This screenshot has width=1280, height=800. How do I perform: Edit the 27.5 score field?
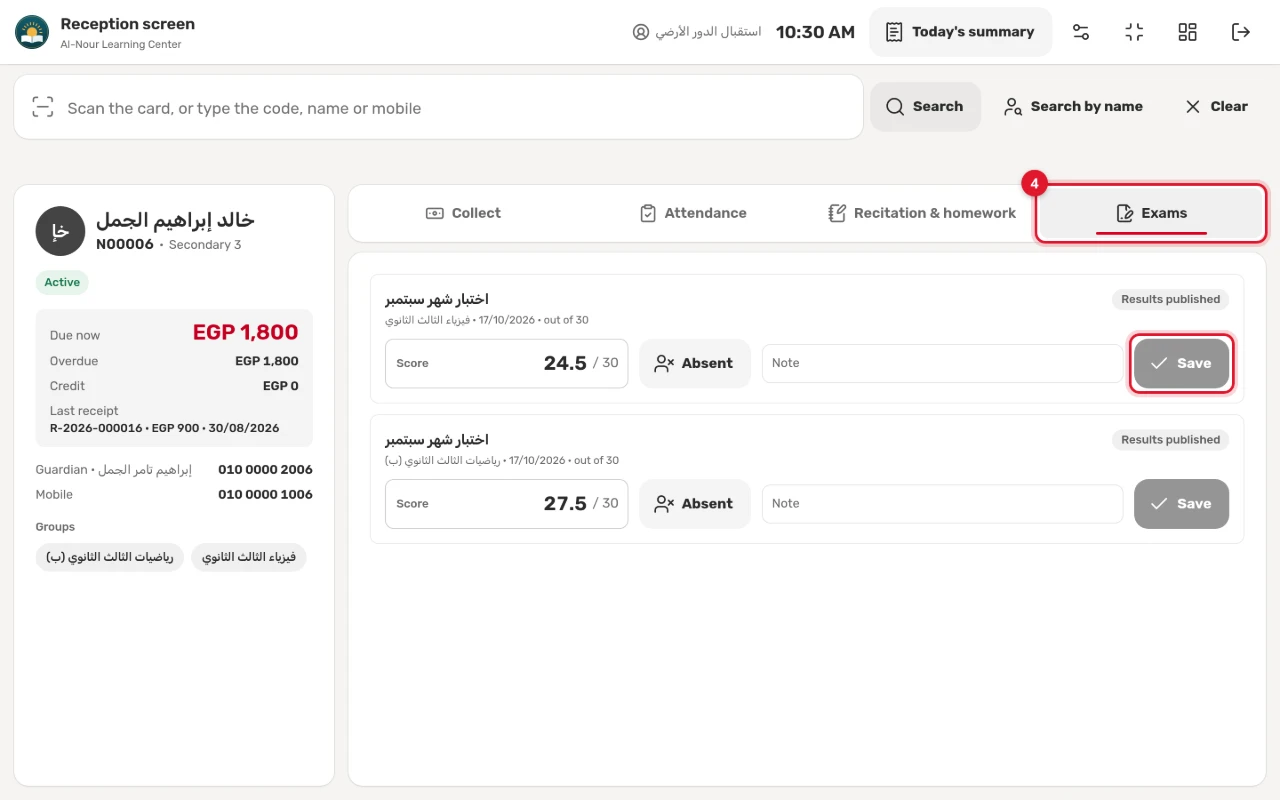click(507, 503)
